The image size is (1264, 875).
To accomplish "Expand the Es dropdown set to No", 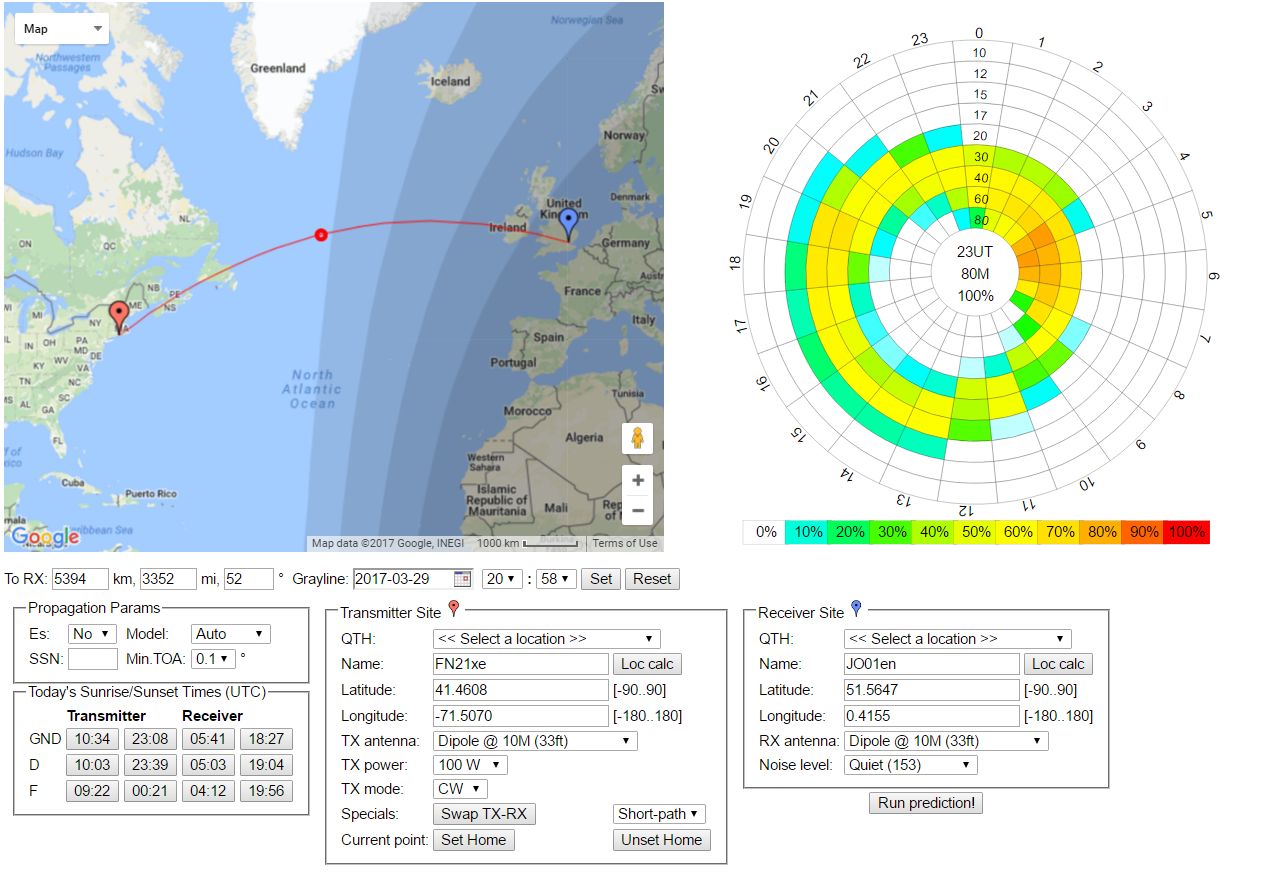I will click(92, 634).
